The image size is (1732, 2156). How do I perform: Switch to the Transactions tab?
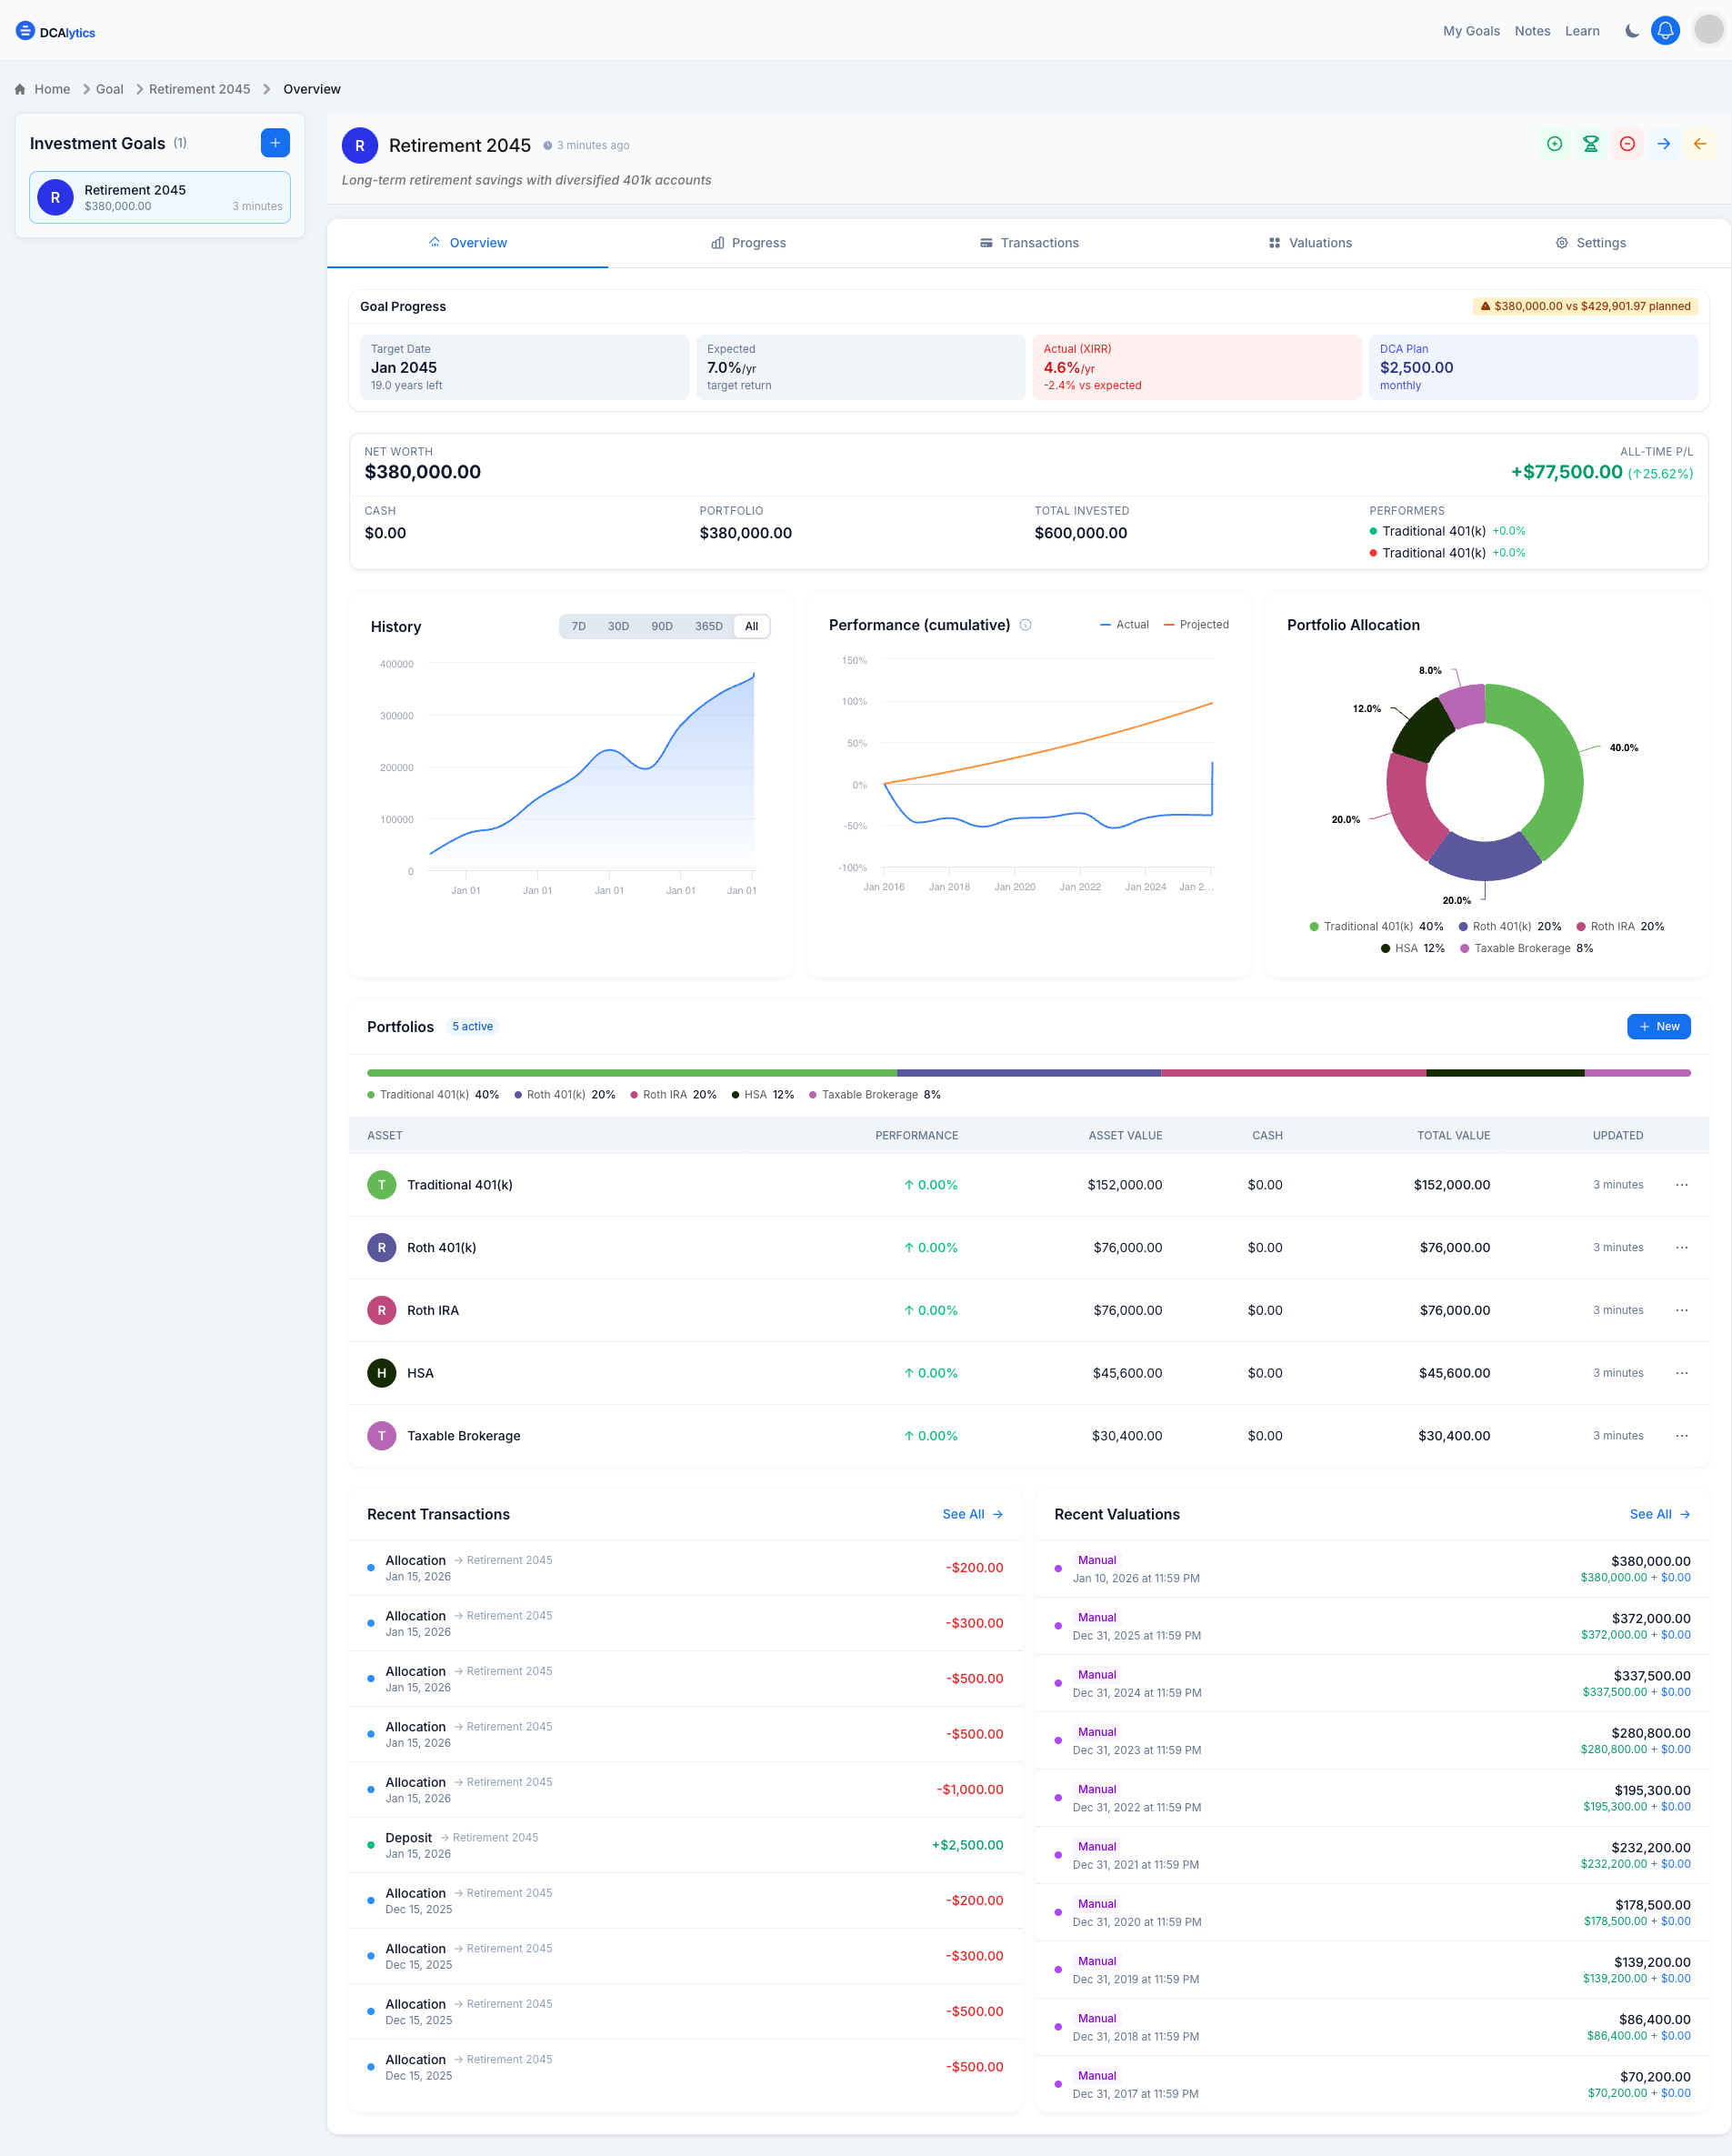1029,242
